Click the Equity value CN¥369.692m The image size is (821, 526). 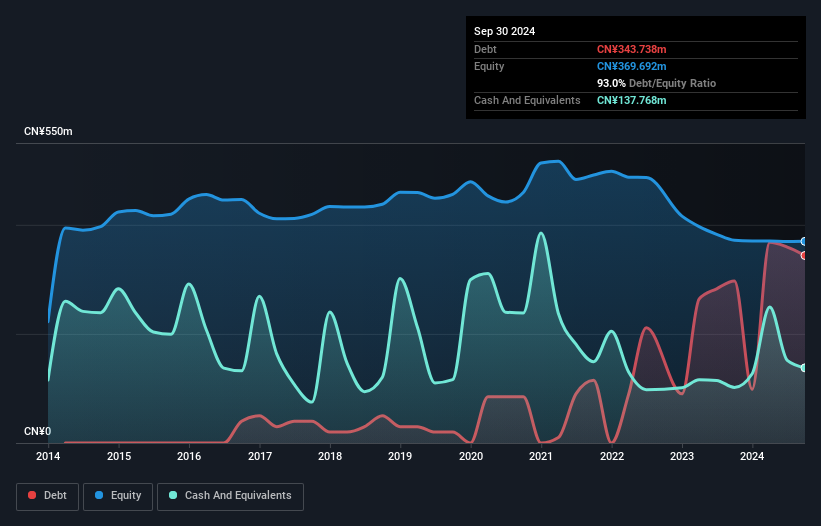point(631,66)
